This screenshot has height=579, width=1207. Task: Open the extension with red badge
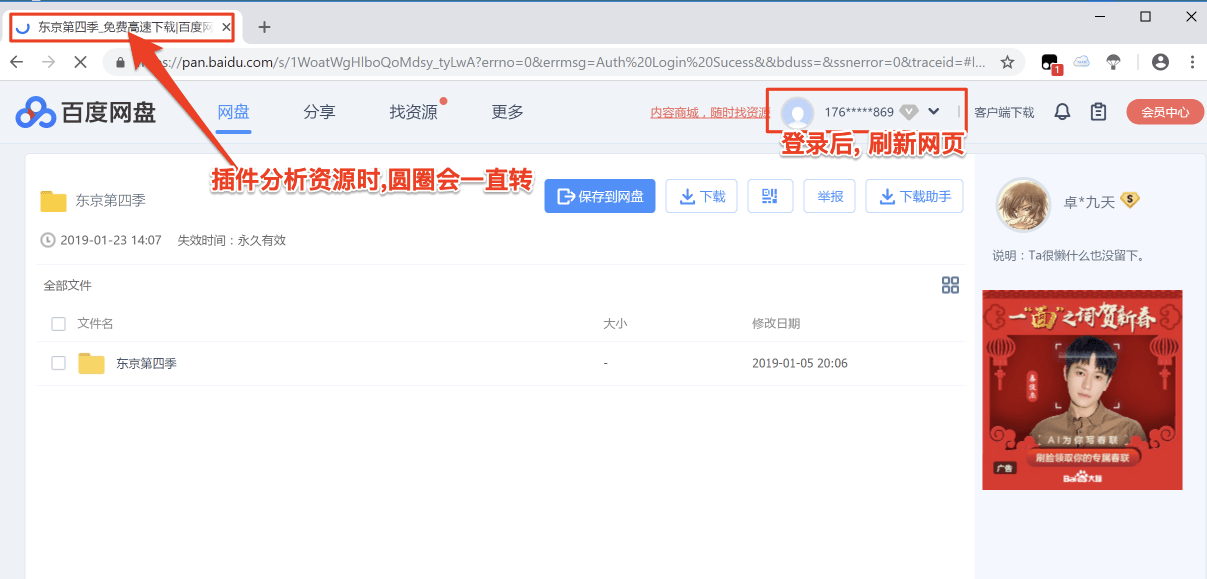[1050, 63]
